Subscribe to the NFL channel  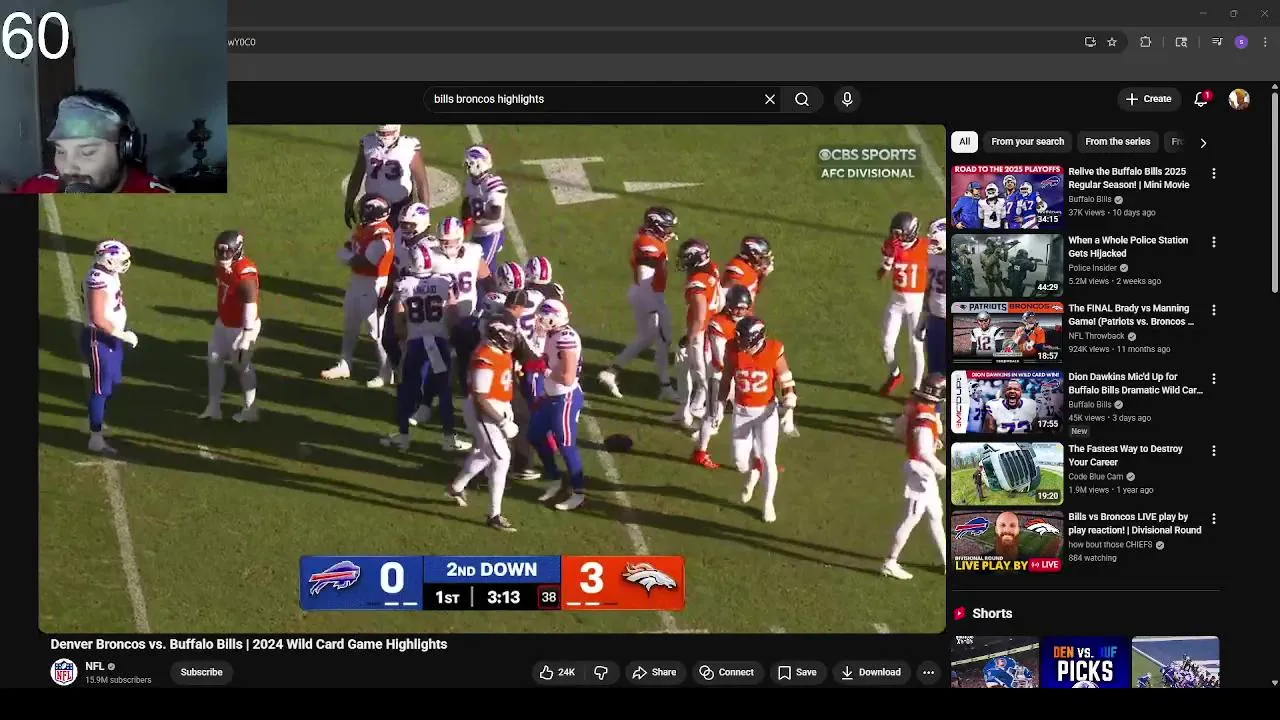click(201, 672)
